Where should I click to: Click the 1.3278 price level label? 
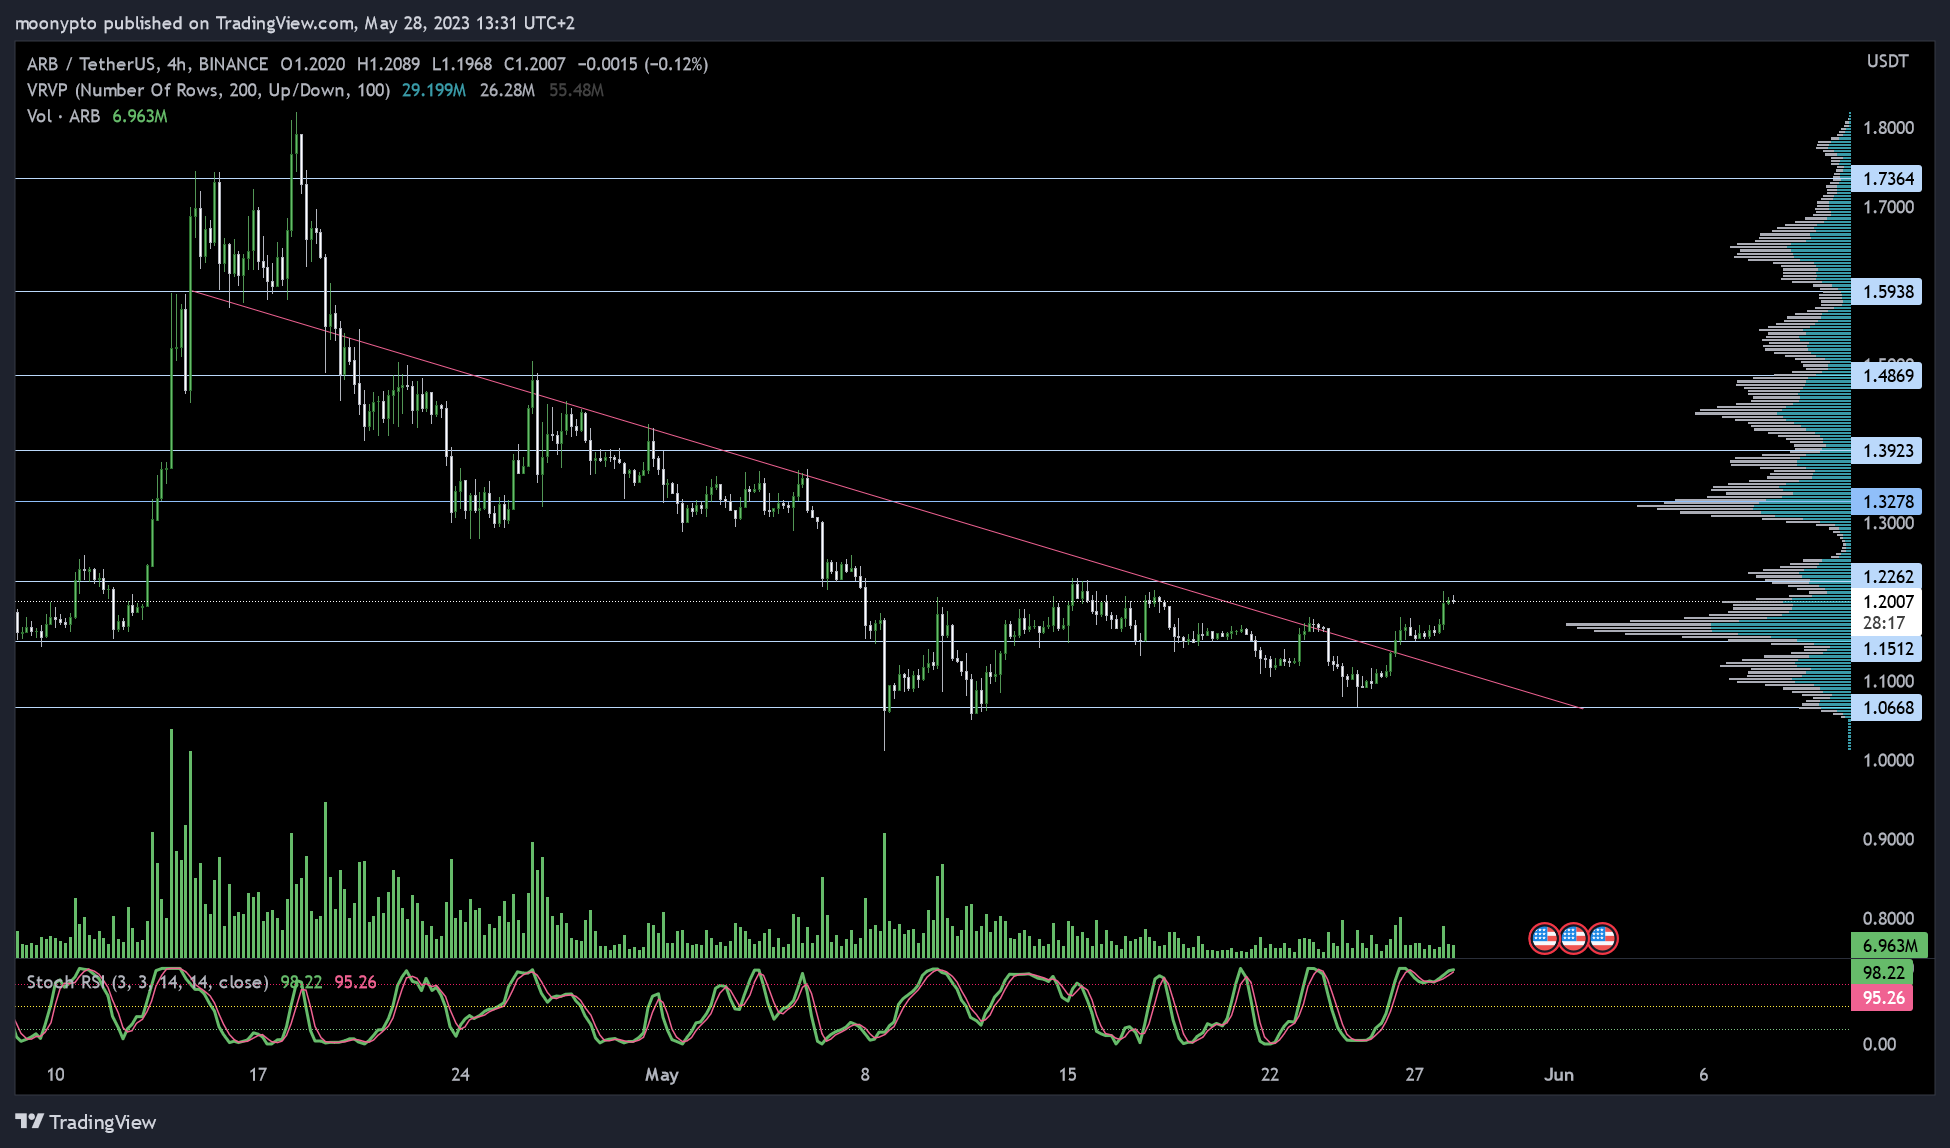click(1886, 502)
